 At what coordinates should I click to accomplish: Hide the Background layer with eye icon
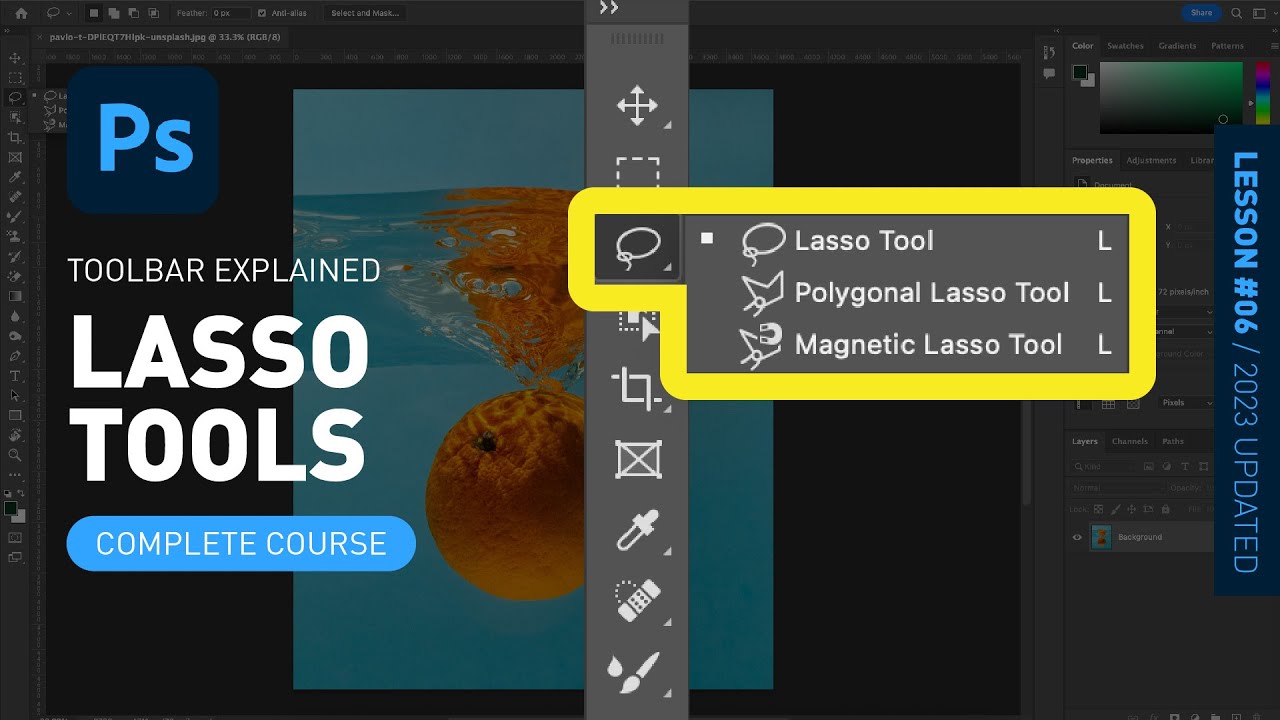(x=1077, y=537)
